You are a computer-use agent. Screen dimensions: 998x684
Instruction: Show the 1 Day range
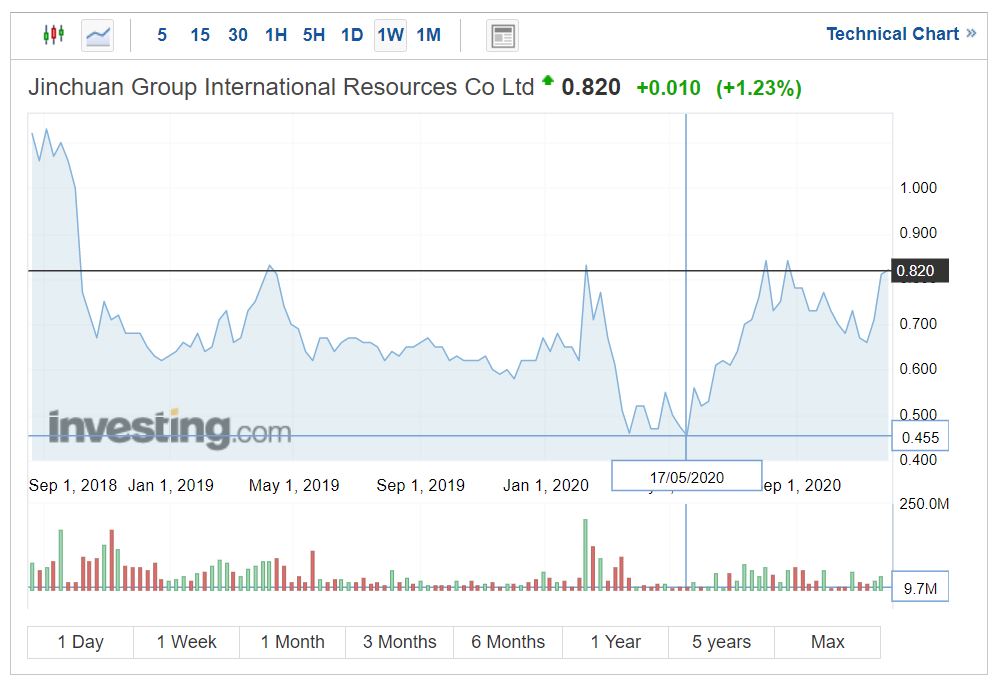(80, 642)
